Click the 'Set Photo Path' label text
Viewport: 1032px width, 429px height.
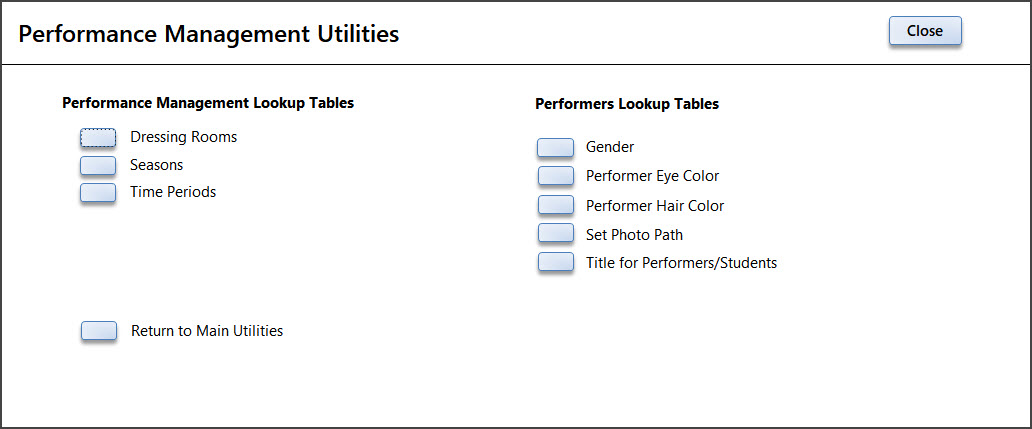pyautogui.click(x=634, y=234)
